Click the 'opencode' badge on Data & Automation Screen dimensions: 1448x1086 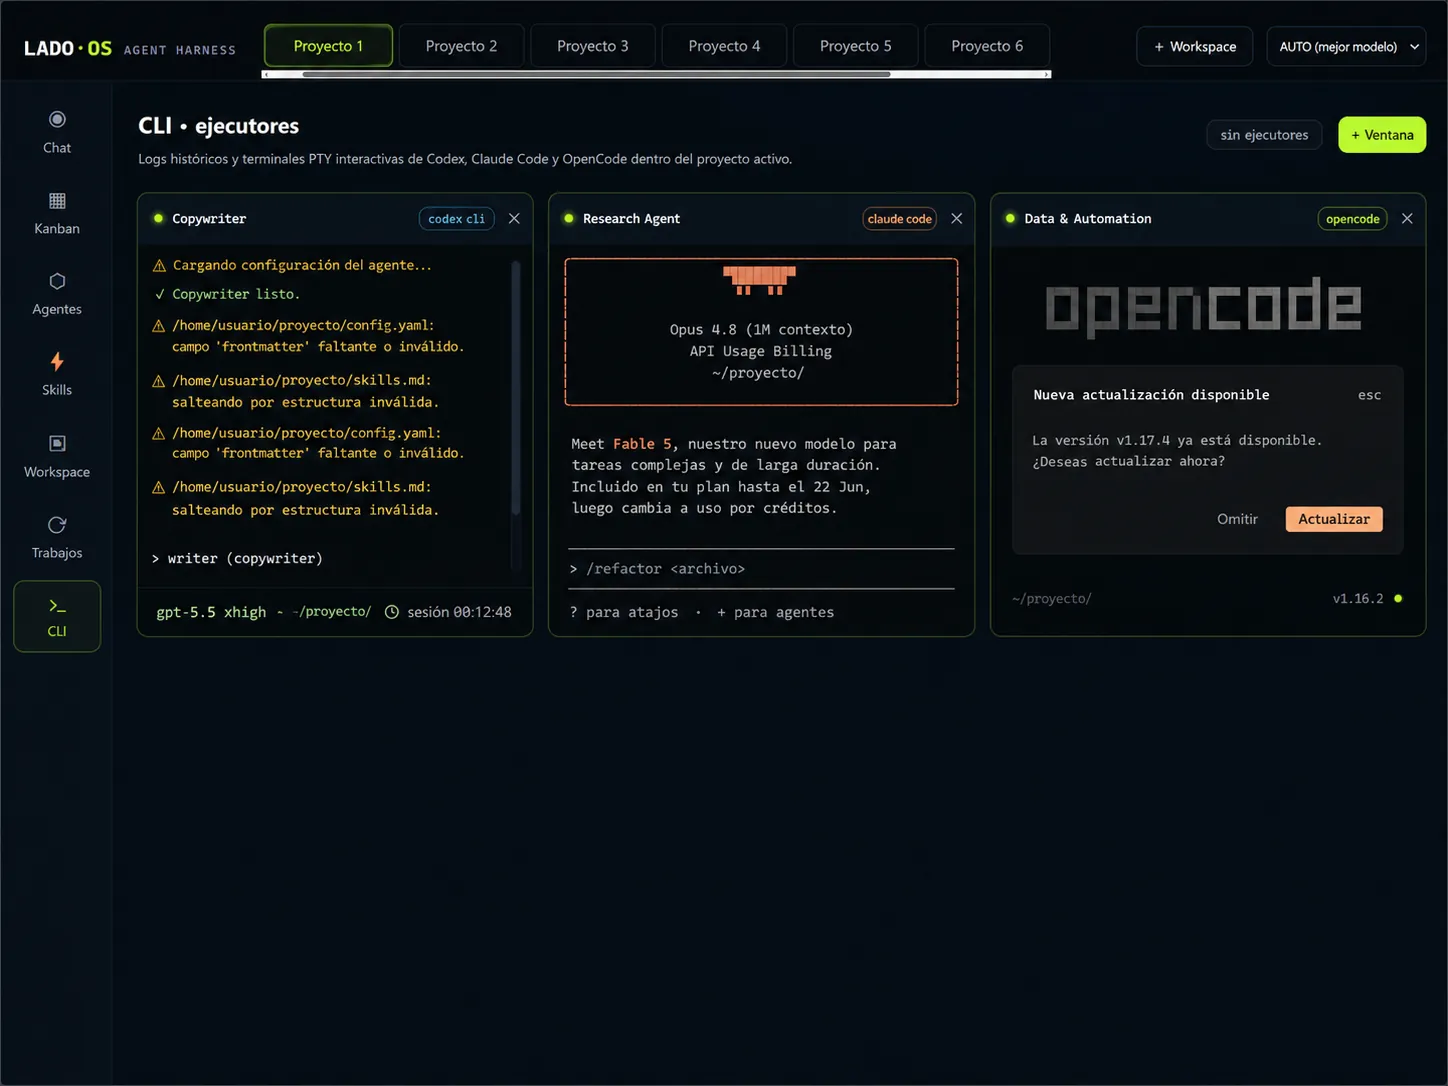coord(1352,219)
